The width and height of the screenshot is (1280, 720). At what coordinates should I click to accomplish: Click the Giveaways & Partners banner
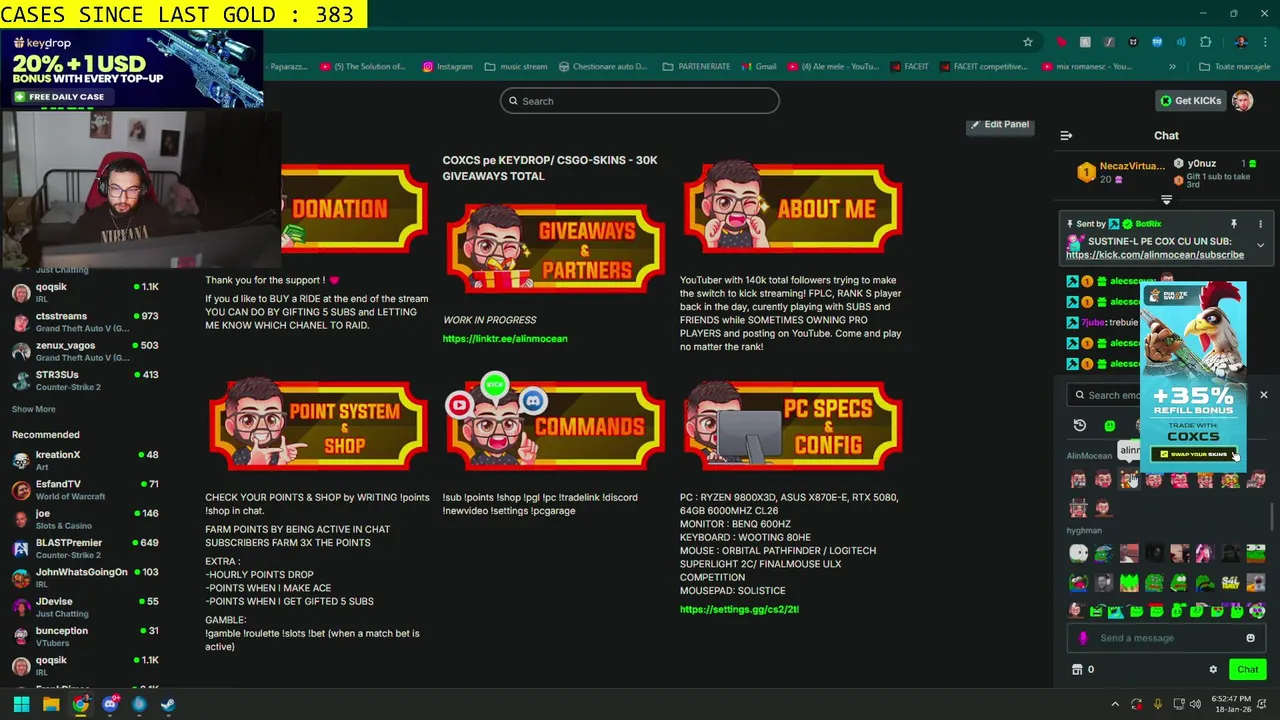[555, 247]
